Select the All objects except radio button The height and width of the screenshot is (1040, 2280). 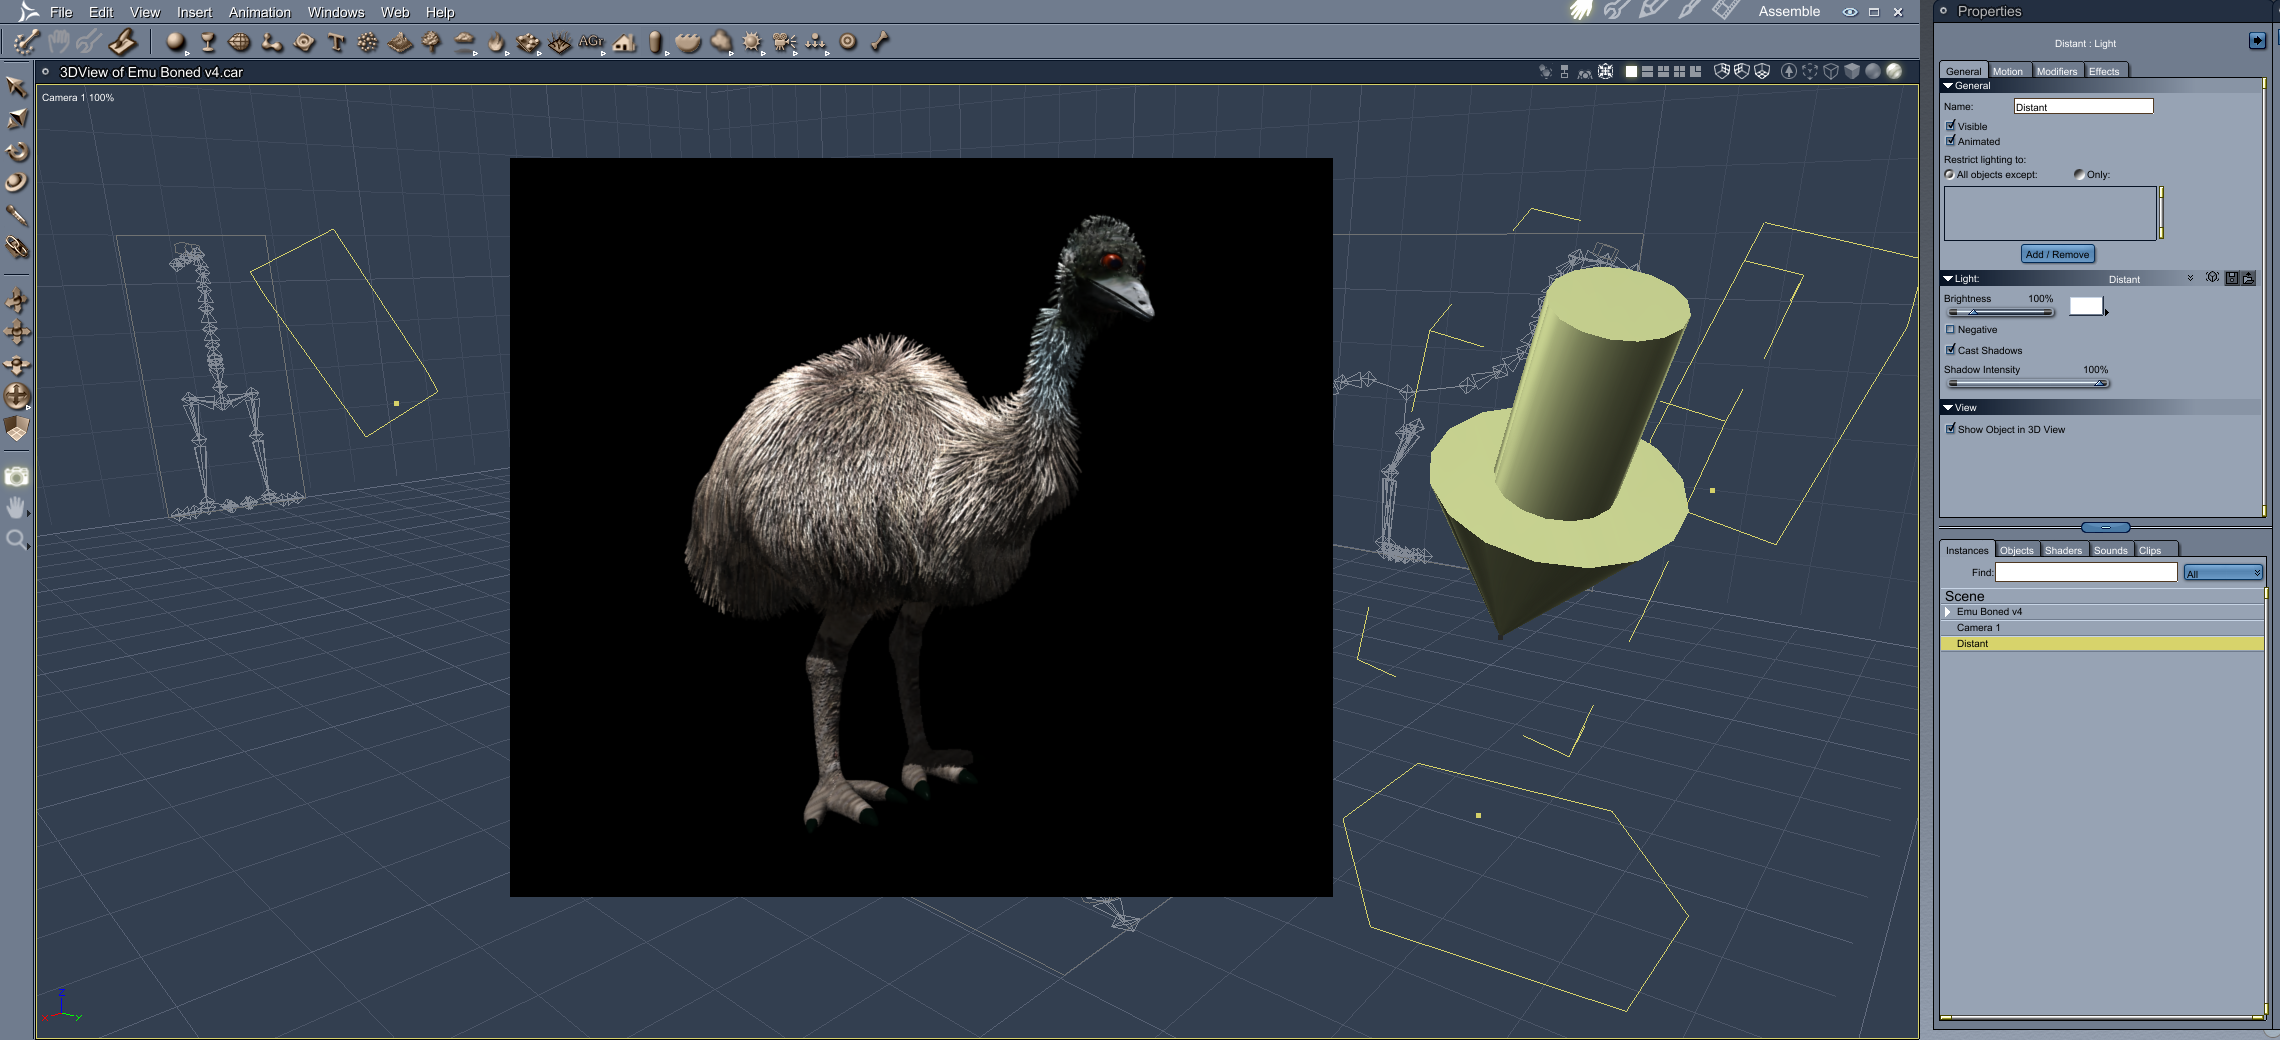[1949, 175]
